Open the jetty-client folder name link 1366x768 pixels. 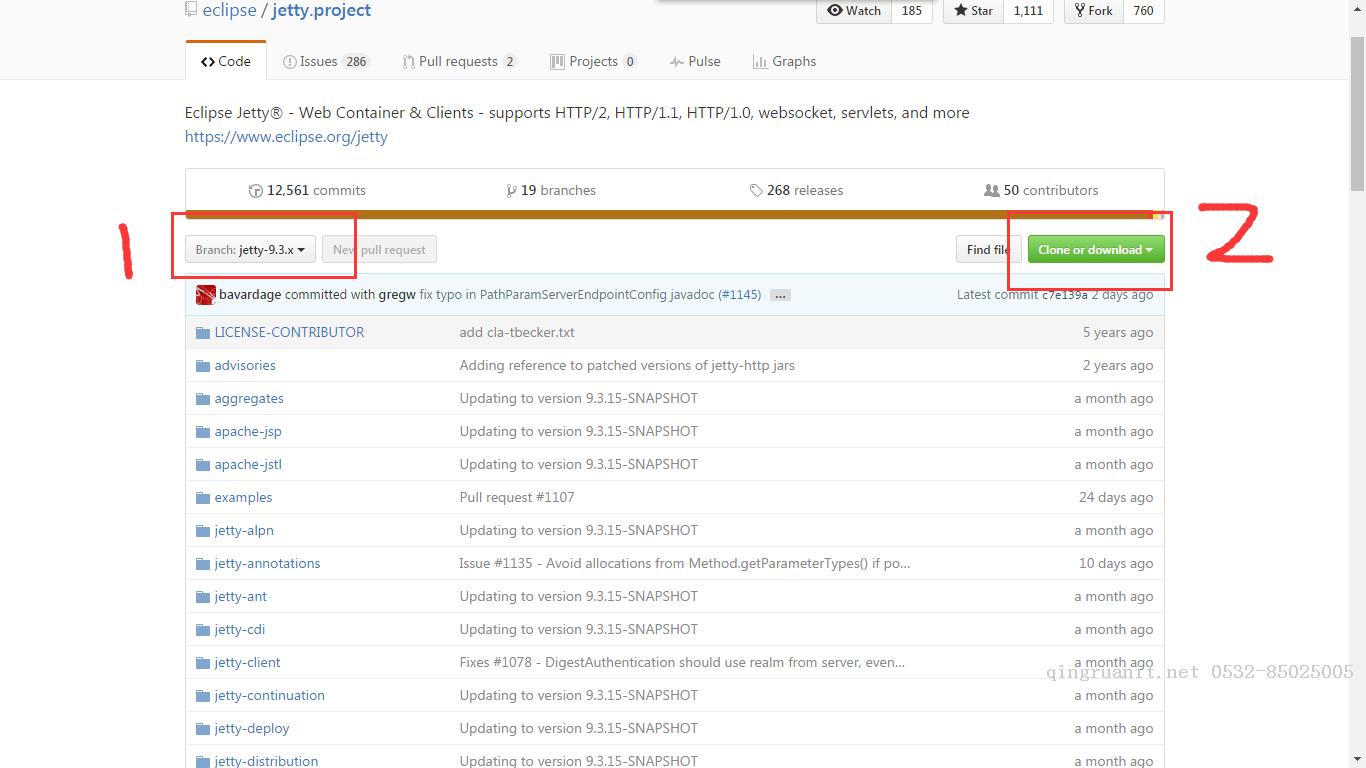247,662
